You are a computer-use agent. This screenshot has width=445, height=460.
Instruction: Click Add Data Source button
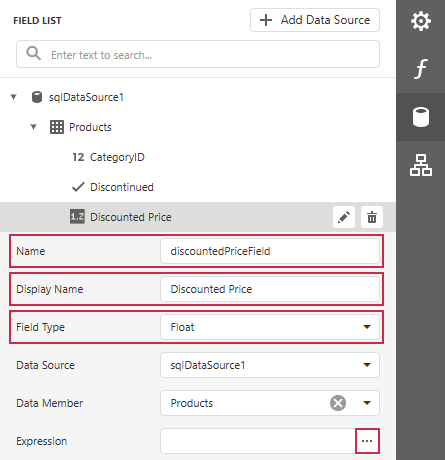pos(315,20)
